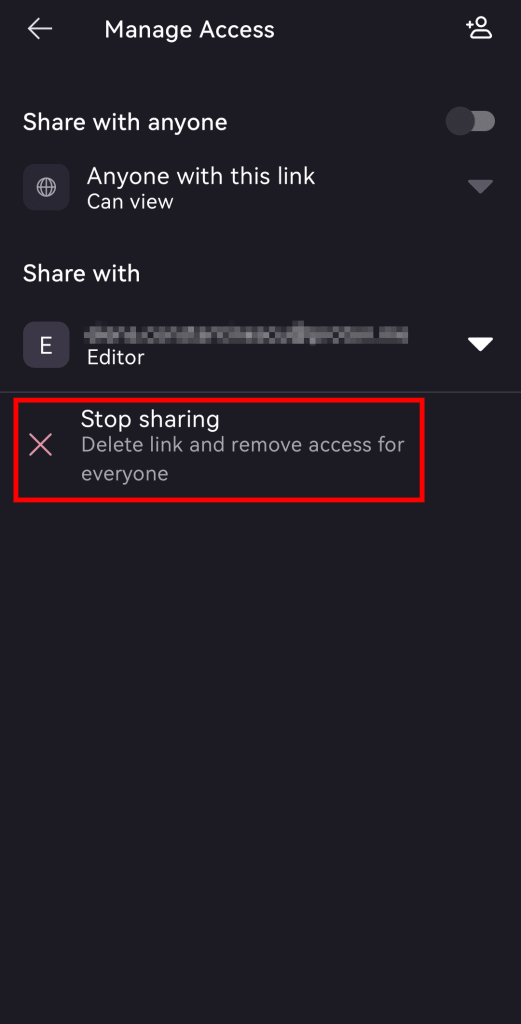Click the Share with anyone heading
Screen dimensions: 521x1024
pos(125,122)
